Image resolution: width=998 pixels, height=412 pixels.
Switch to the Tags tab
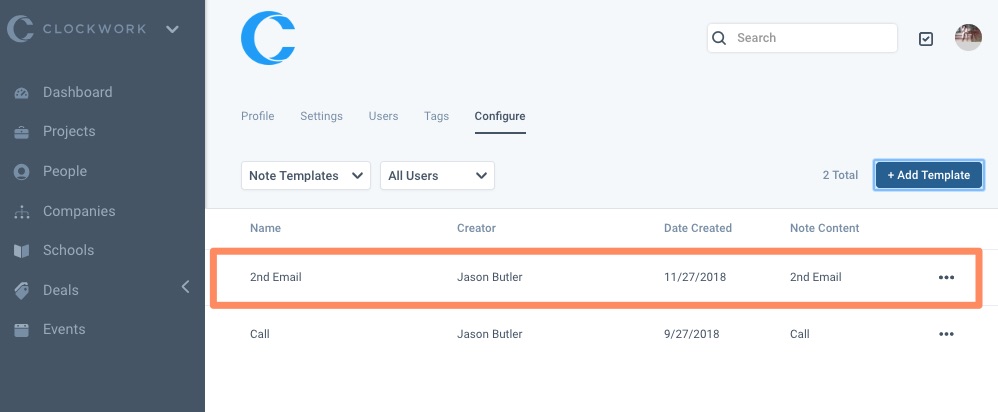(436, 116)
